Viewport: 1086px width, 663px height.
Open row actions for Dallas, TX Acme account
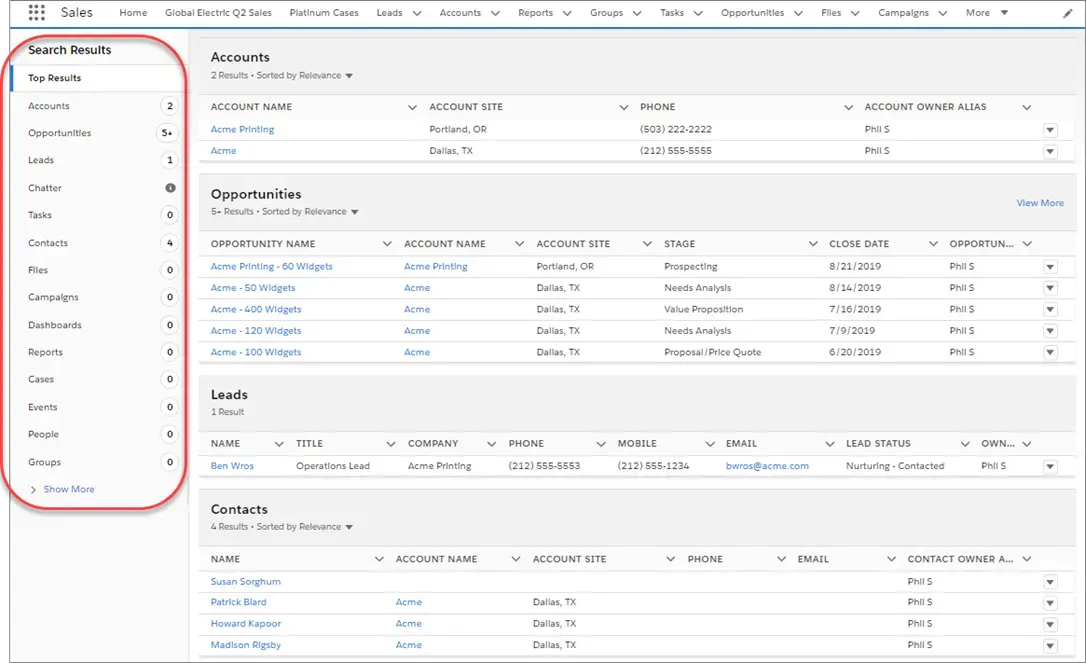point(1050,152)
